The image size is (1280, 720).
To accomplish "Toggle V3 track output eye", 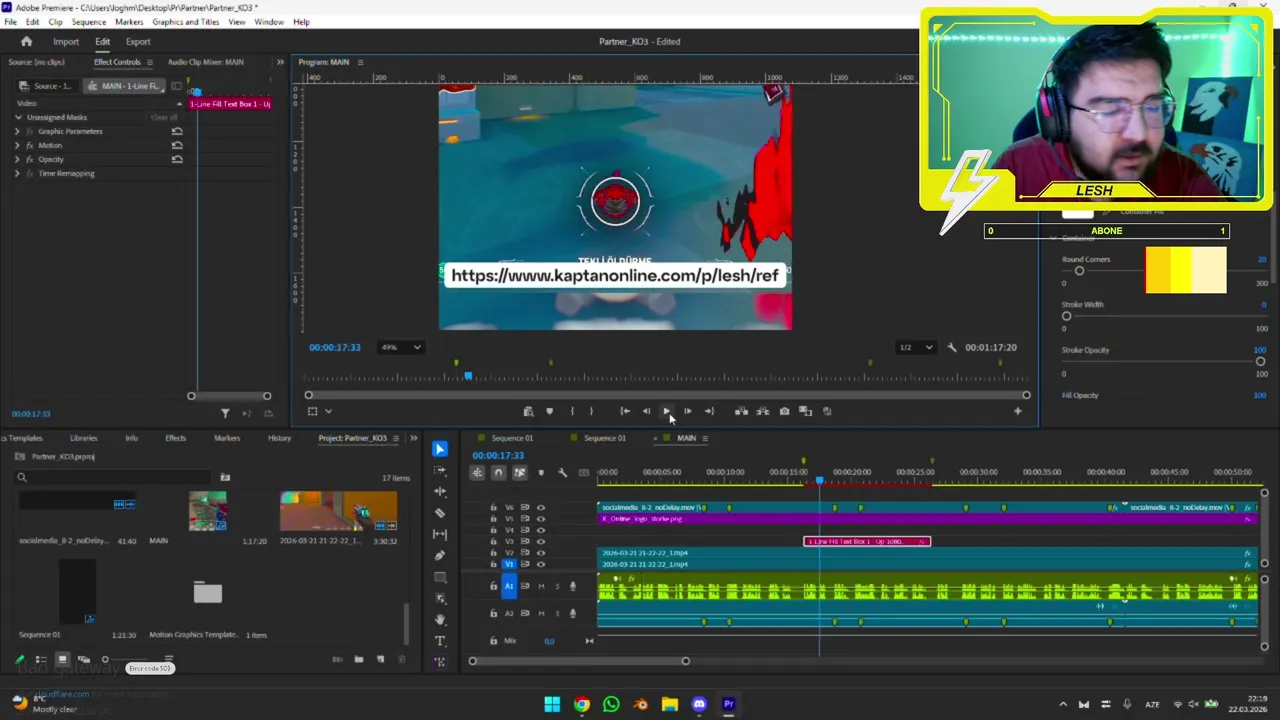I will (541, 541).
